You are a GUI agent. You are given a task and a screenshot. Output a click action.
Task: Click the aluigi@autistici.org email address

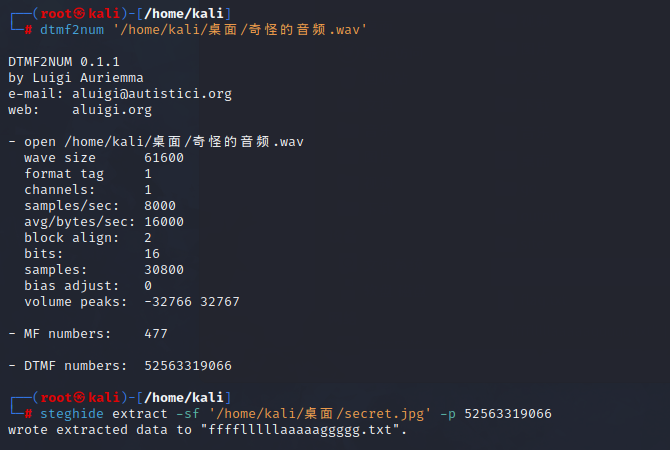[152, 94]
